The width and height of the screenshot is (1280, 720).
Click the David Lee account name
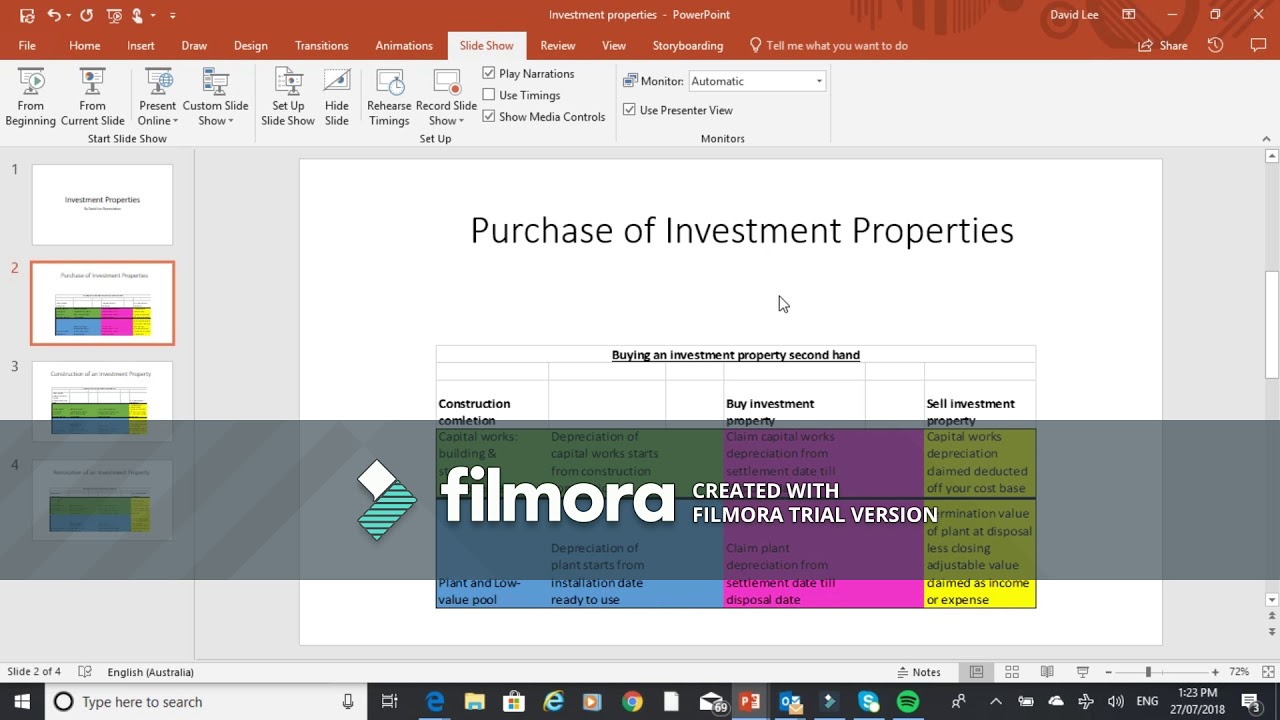click(x=1073, y=15)
